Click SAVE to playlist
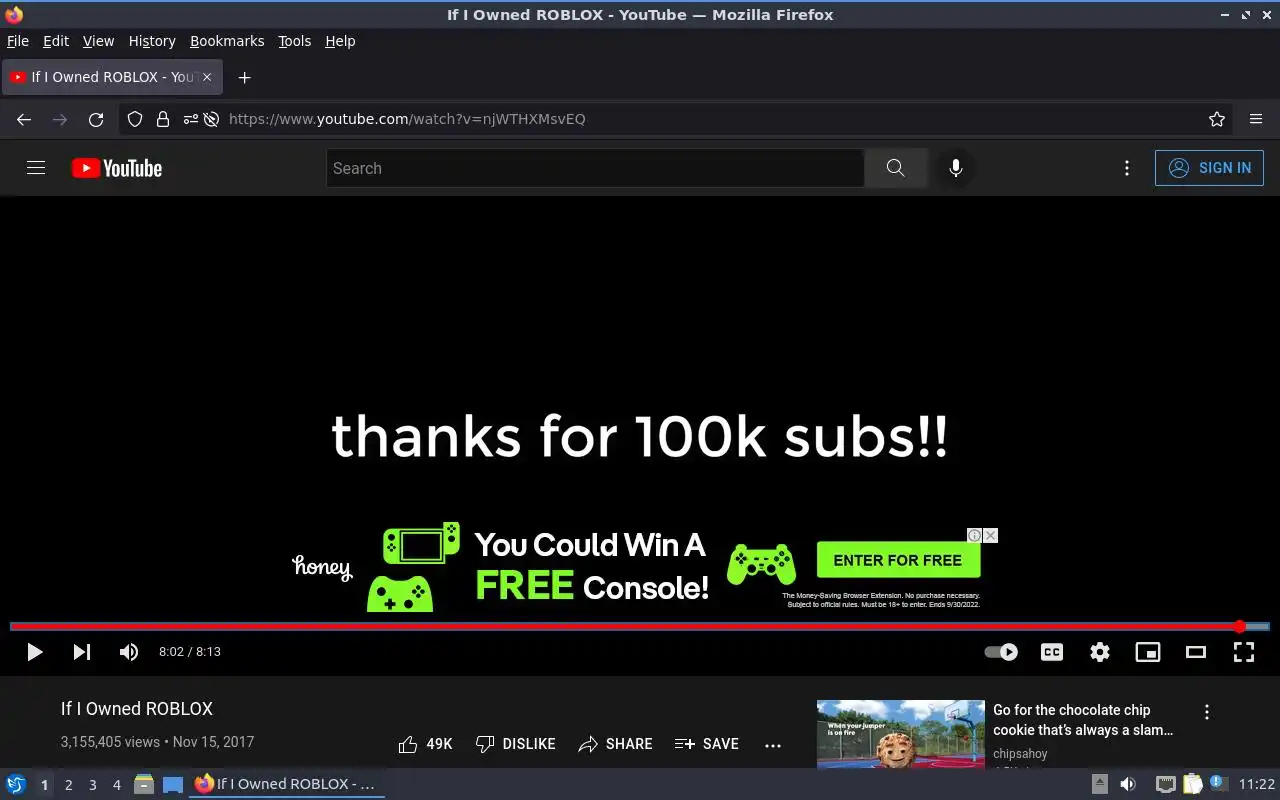 click(x=707, y=744)
